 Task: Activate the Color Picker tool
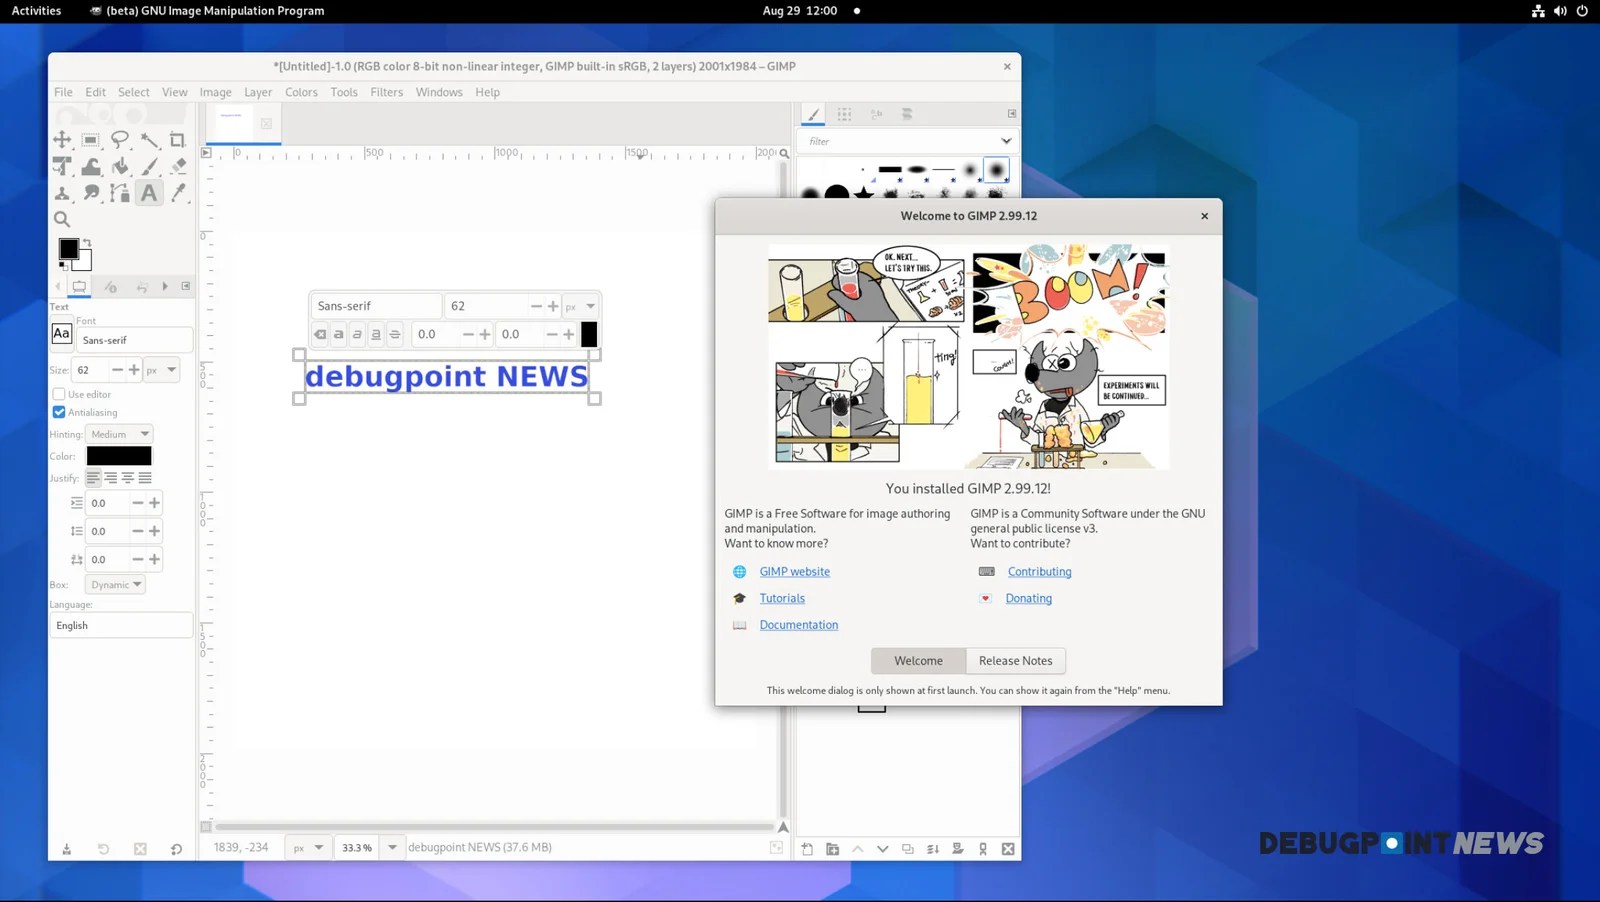coord(178,192)
